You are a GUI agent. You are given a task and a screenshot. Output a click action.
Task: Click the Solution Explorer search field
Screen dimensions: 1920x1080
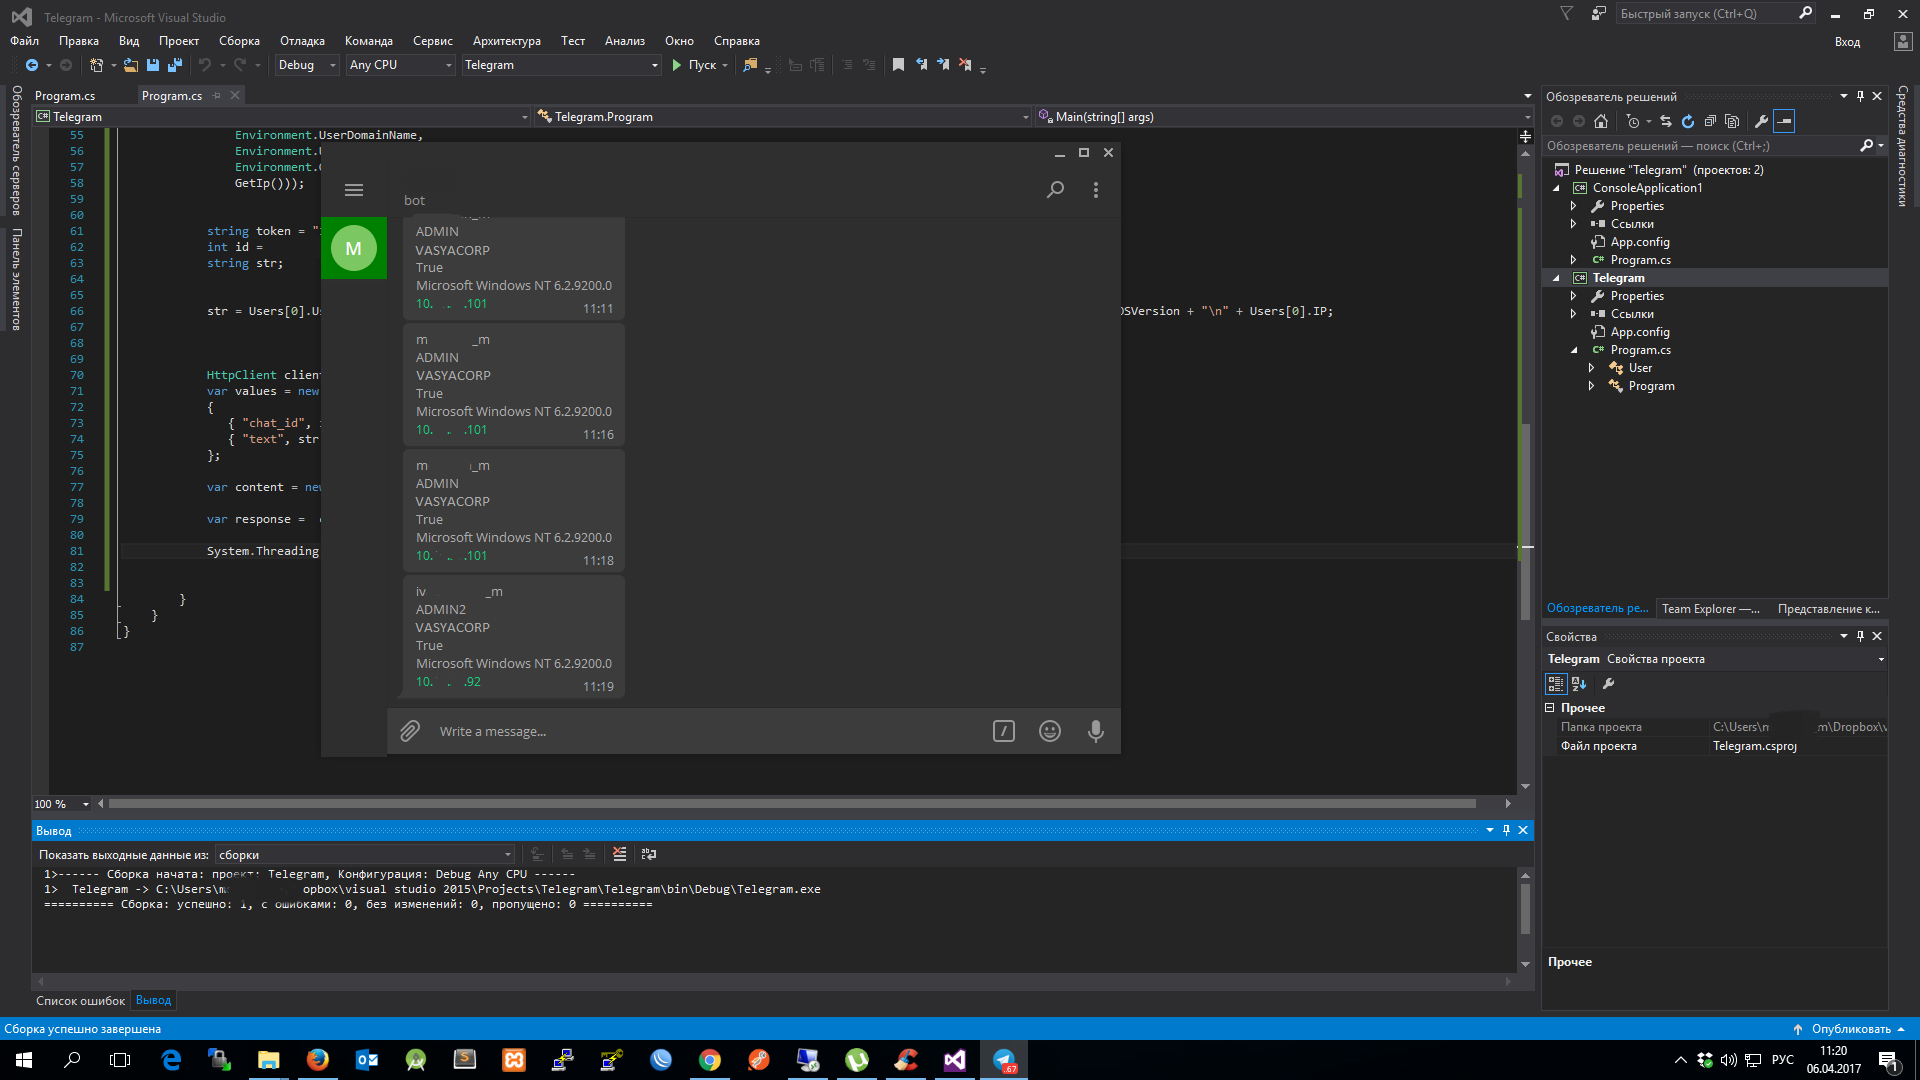coord(1700,146)
